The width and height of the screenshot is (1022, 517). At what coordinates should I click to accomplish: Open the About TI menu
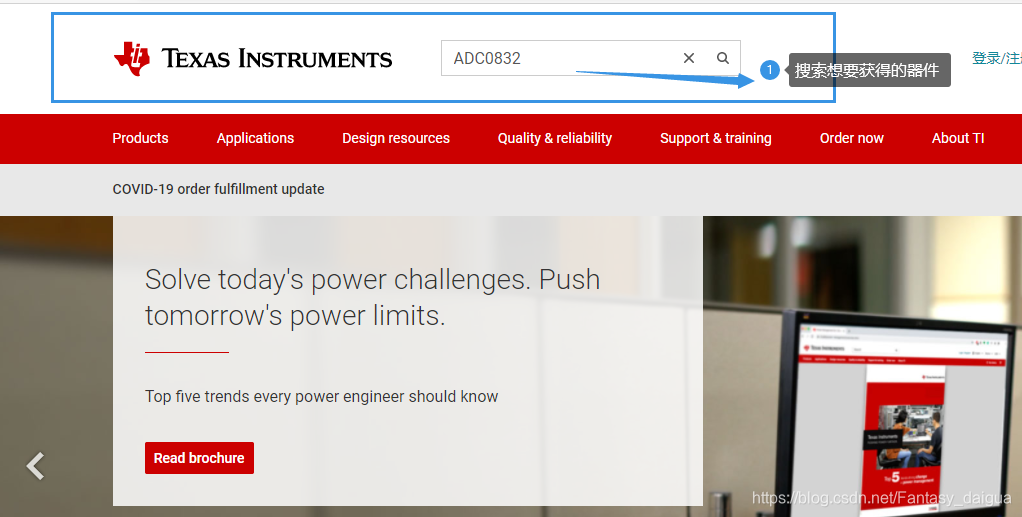(x=957, y=138)
